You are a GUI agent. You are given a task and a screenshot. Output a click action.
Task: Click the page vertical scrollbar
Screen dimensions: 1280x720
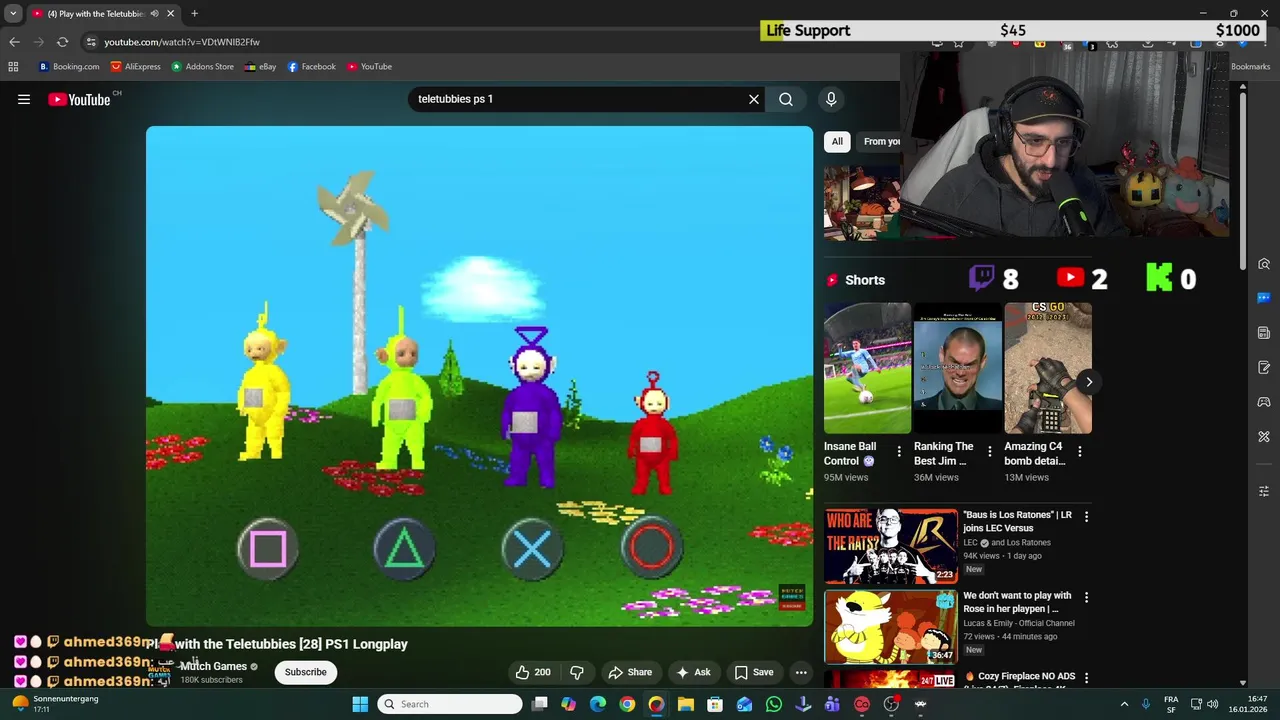[x=1242, y=180]
